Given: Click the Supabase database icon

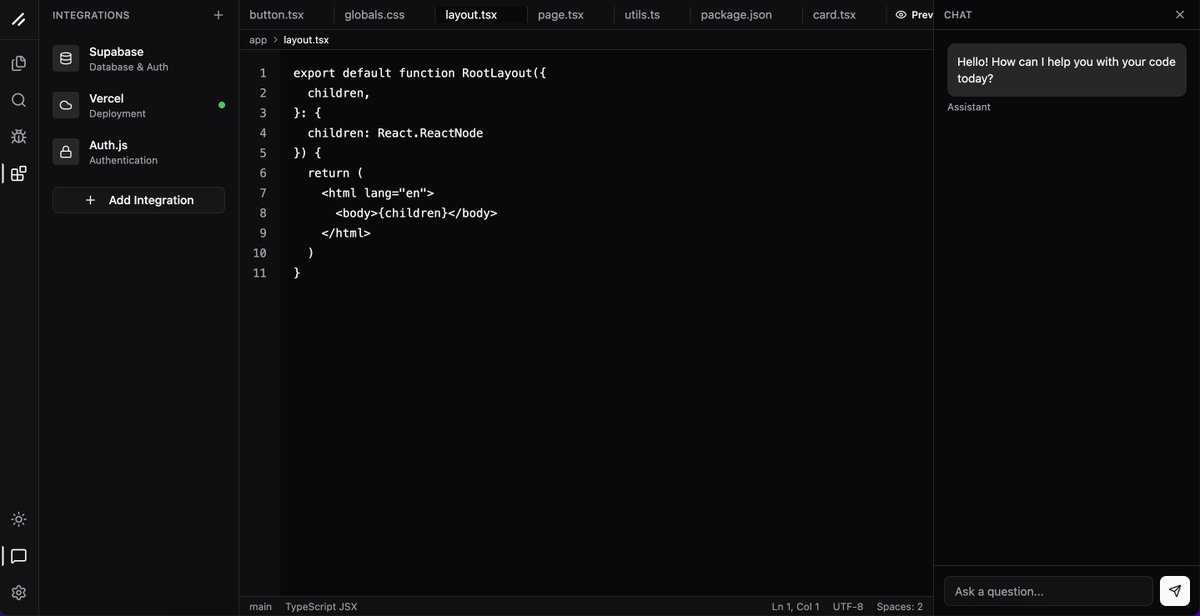Looking at the screenshot, I should pos(66,58).
